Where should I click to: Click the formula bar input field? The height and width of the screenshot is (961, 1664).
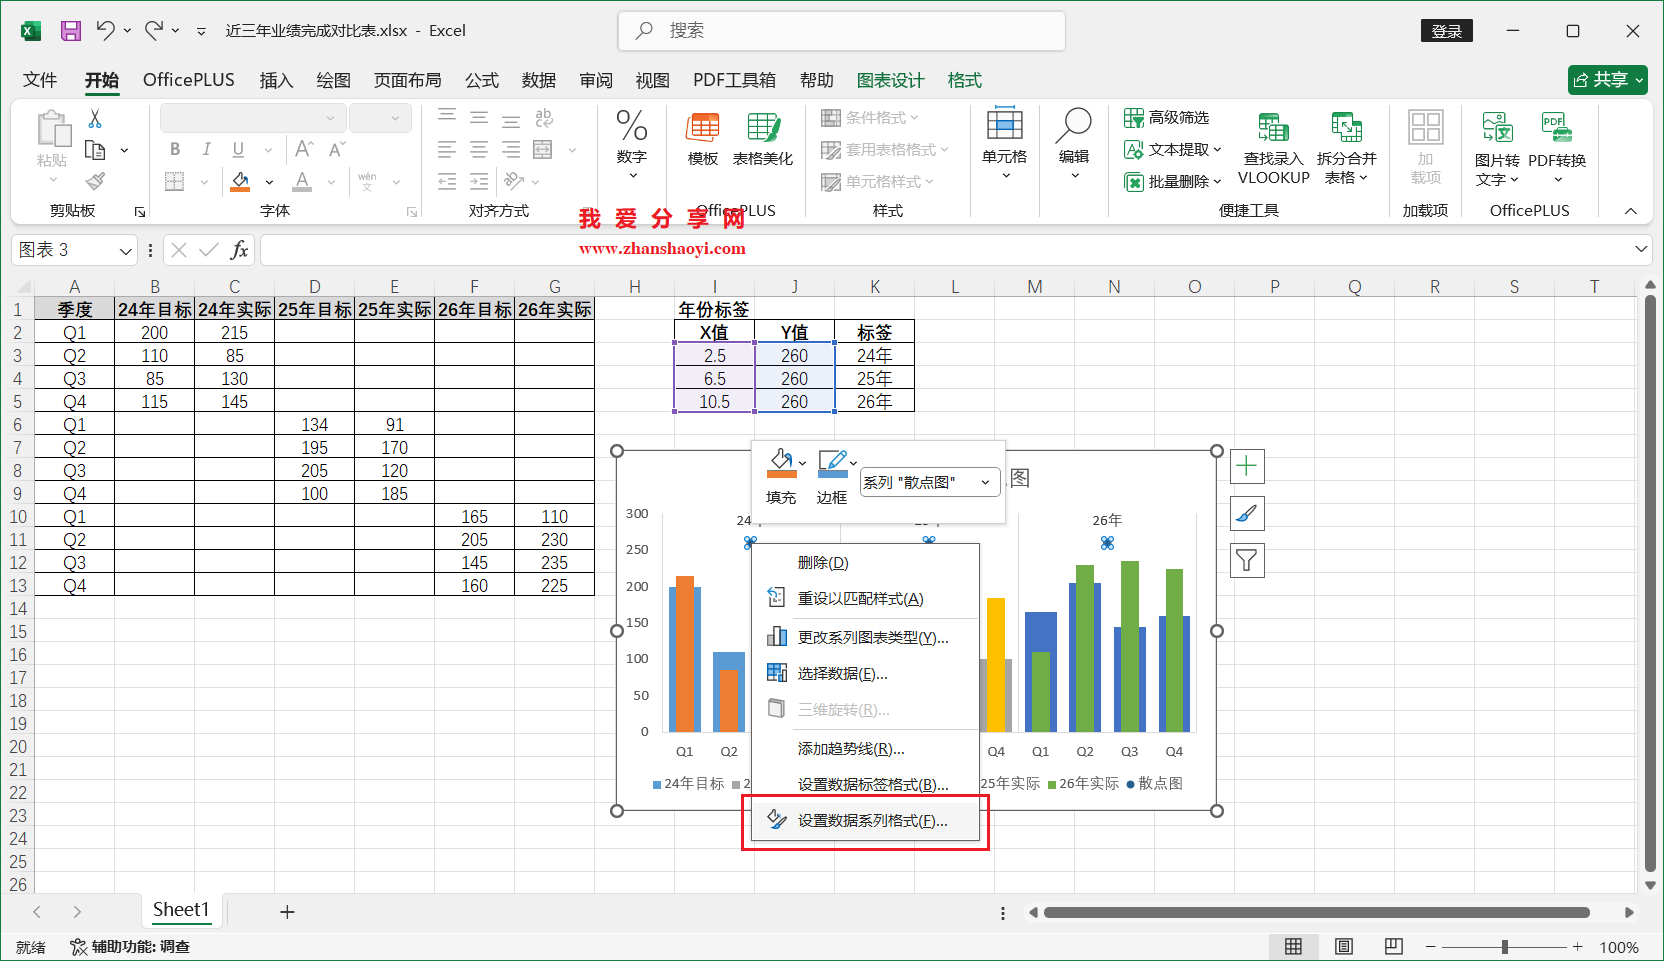[x=945, y=250]
